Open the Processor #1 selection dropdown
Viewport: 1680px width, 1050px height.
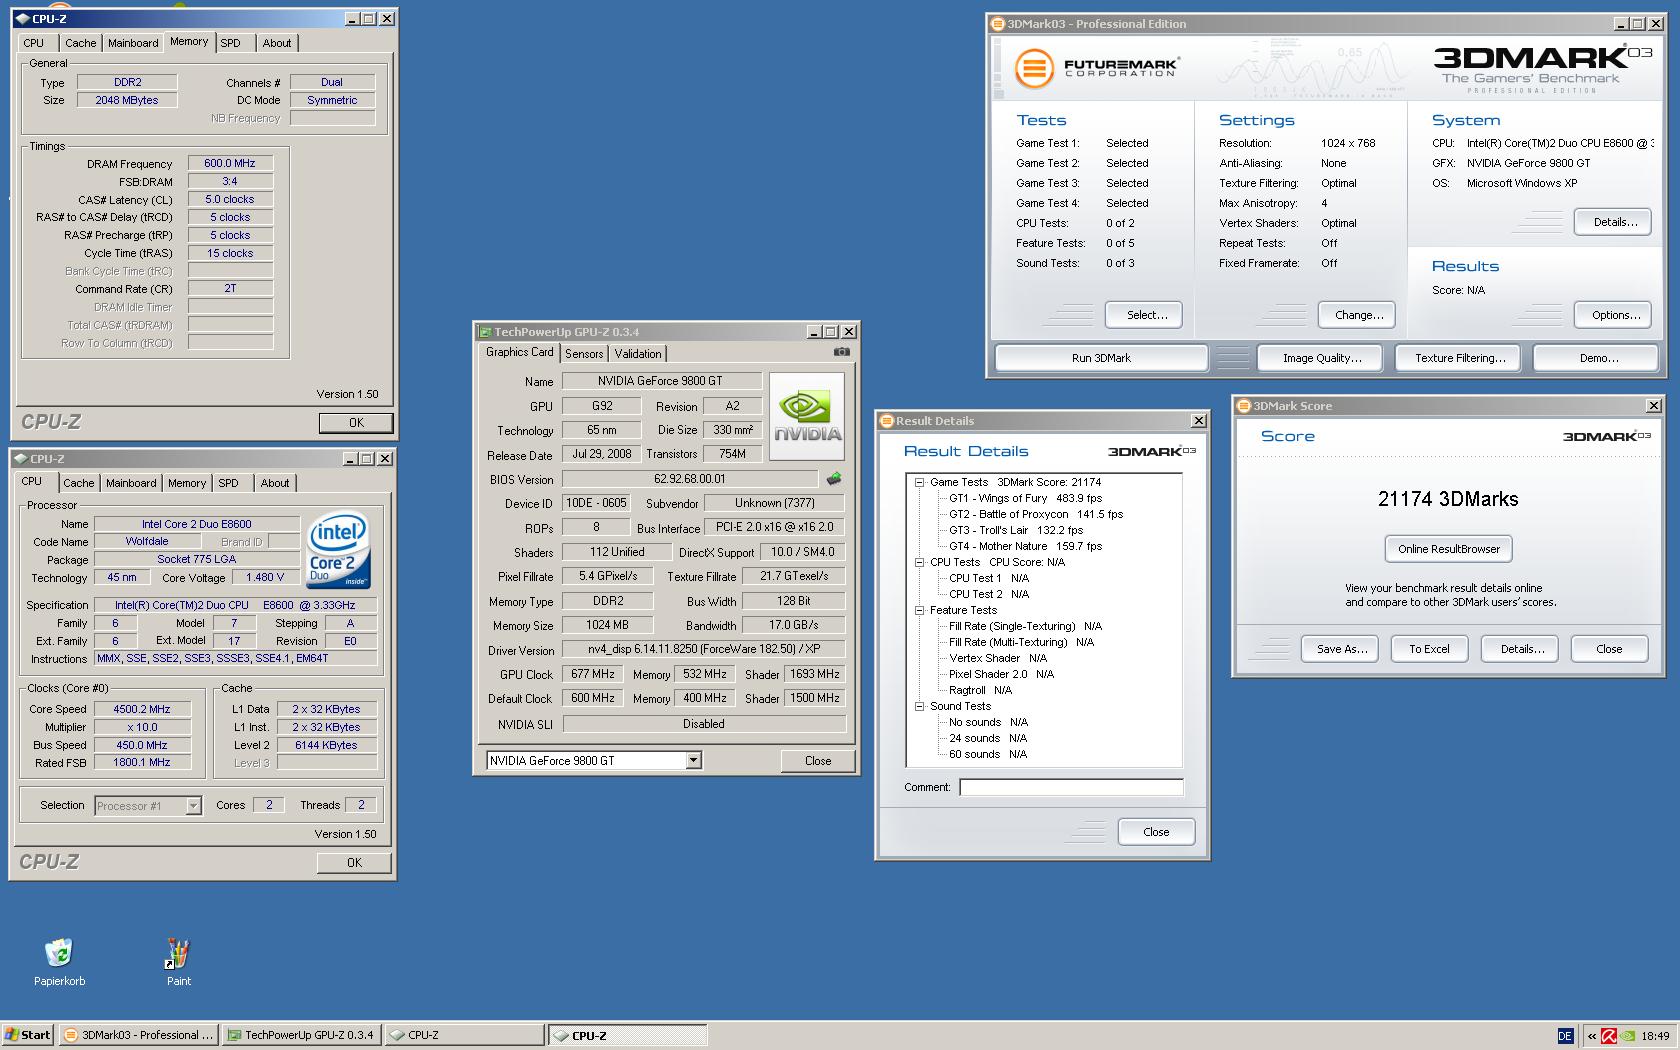tap(193, 806)
